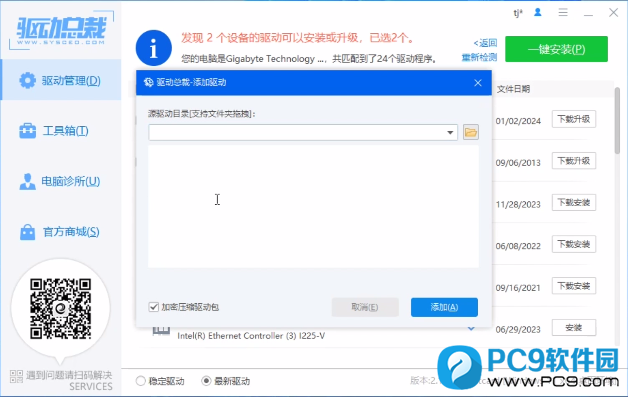628x397 pixels.
Task: Click the doctor person icon of 电脑诊所
Action: coord(27,181)
